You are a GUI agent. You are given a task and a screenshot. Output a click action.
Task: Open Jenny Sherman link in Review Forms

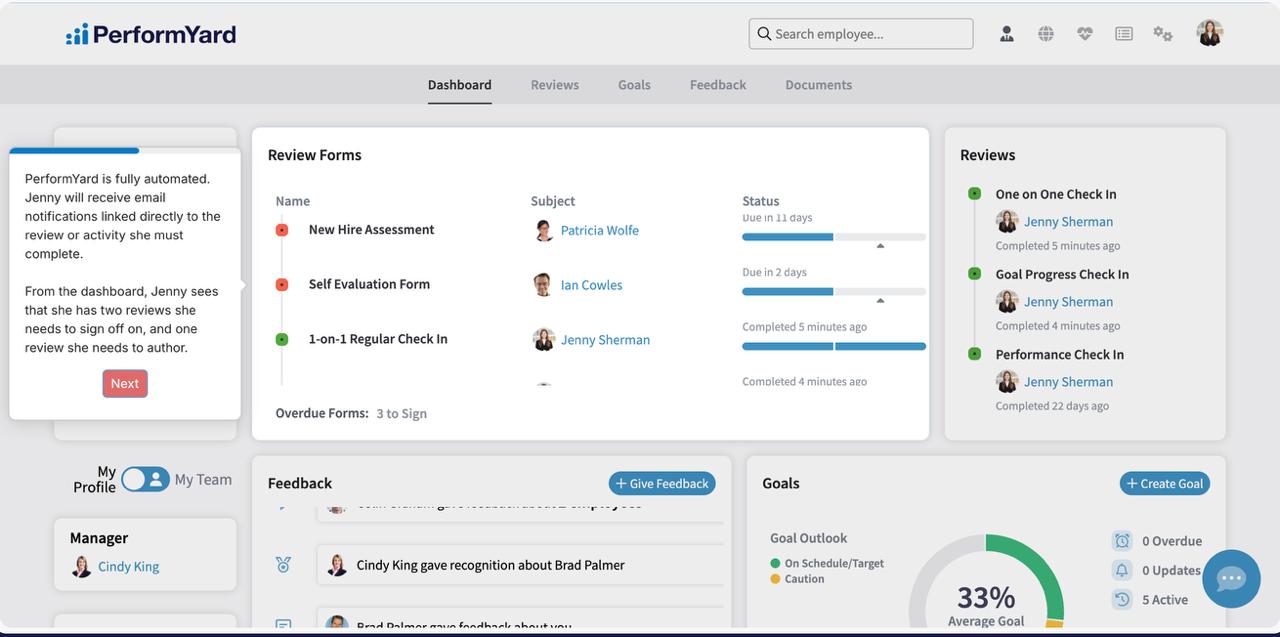[x=605, y=340]
